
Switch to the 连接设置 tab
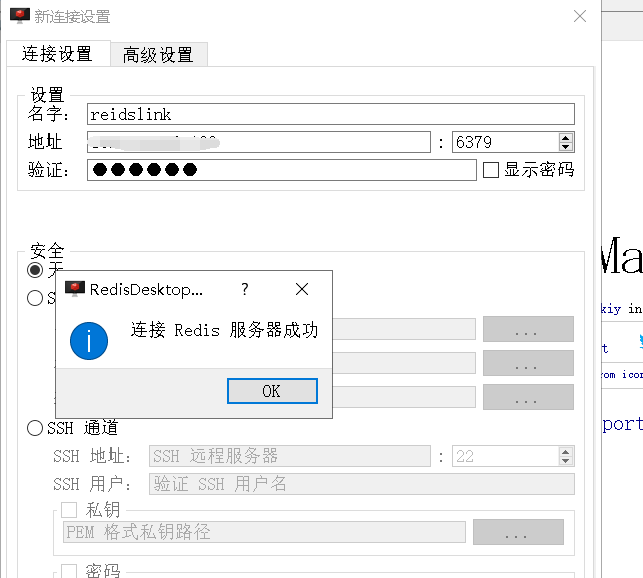(x=57, y=54)
